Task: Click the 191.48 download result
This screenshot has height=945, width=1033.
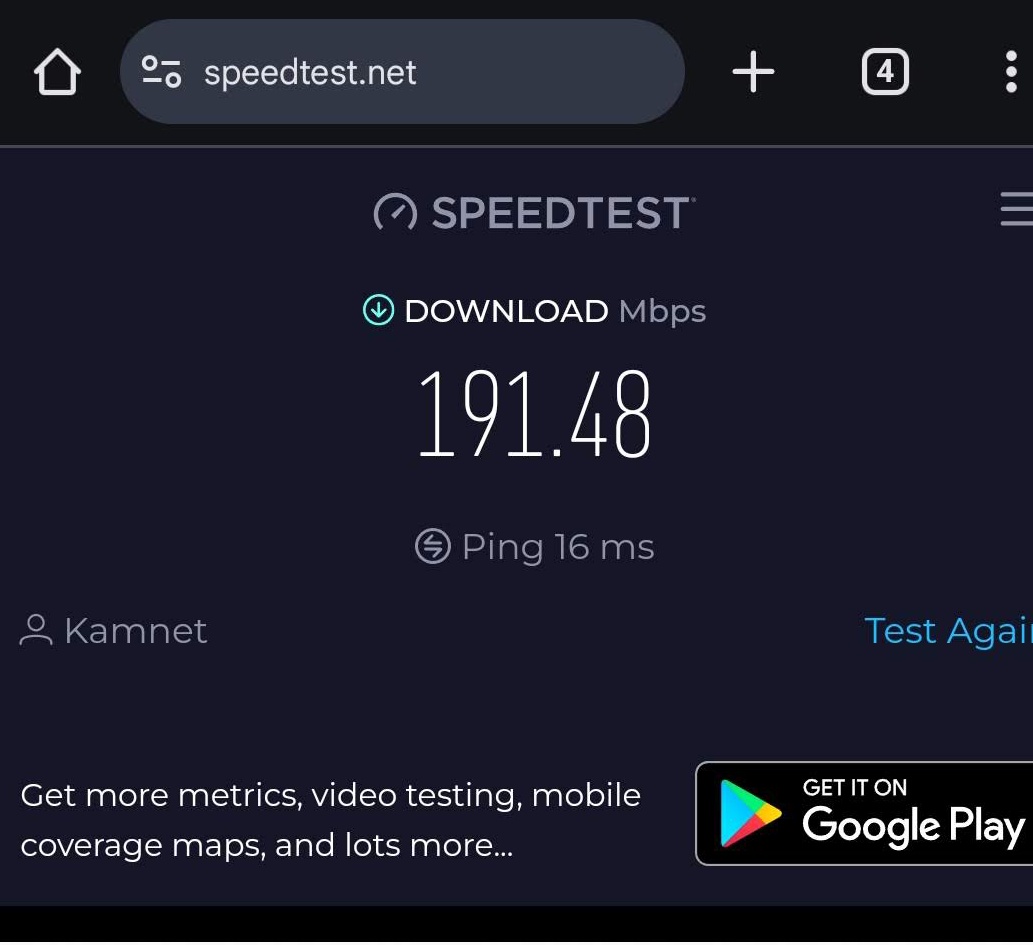Action: pos(534,414)
